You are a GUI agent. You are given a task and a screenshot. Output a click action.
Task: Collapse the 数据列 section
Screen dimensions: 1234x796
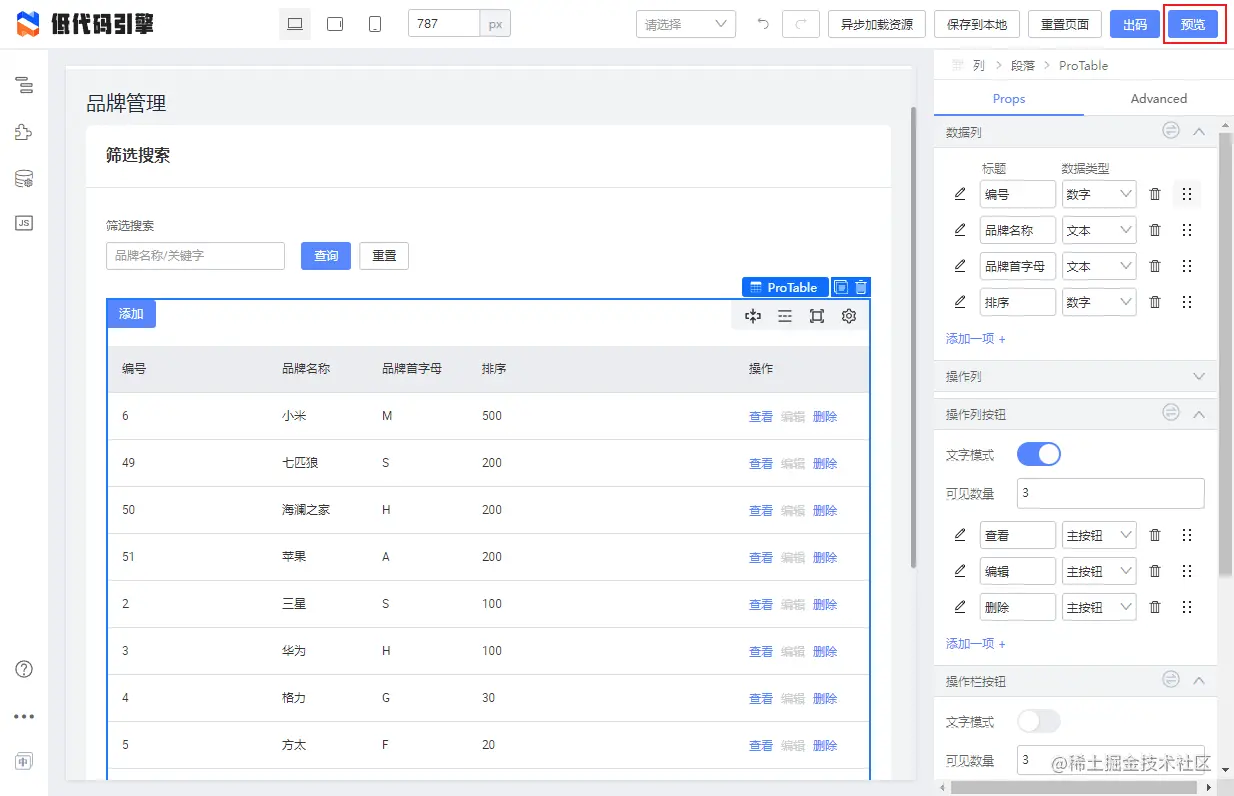[1199, 131]
